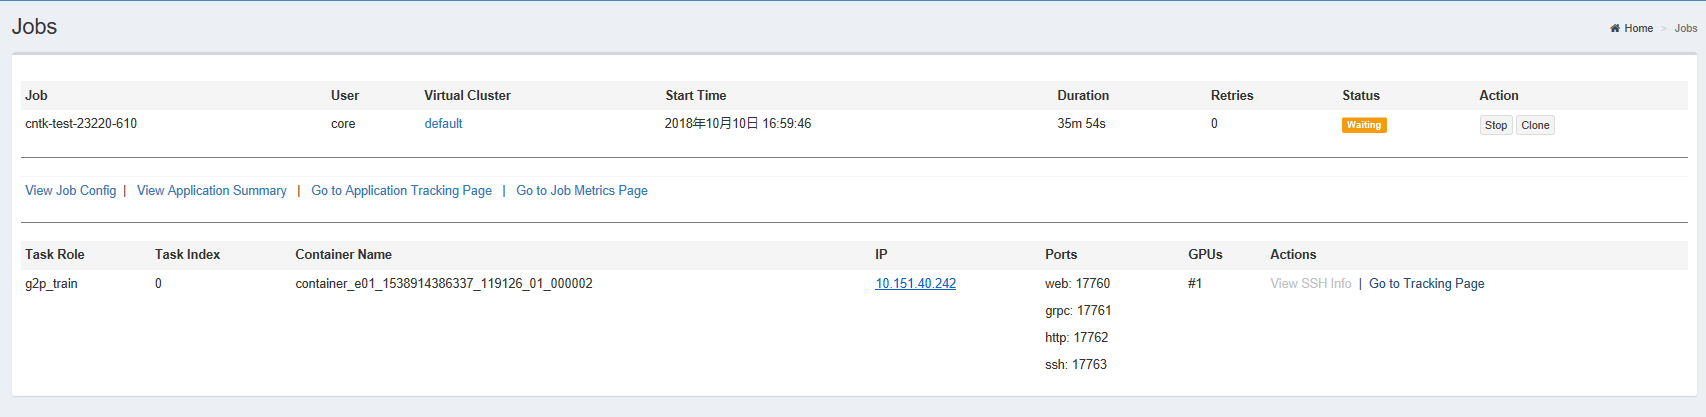1706x417 pixels.
Task: Clone the cntk-test-23220-610 job
Action: 1535,125
